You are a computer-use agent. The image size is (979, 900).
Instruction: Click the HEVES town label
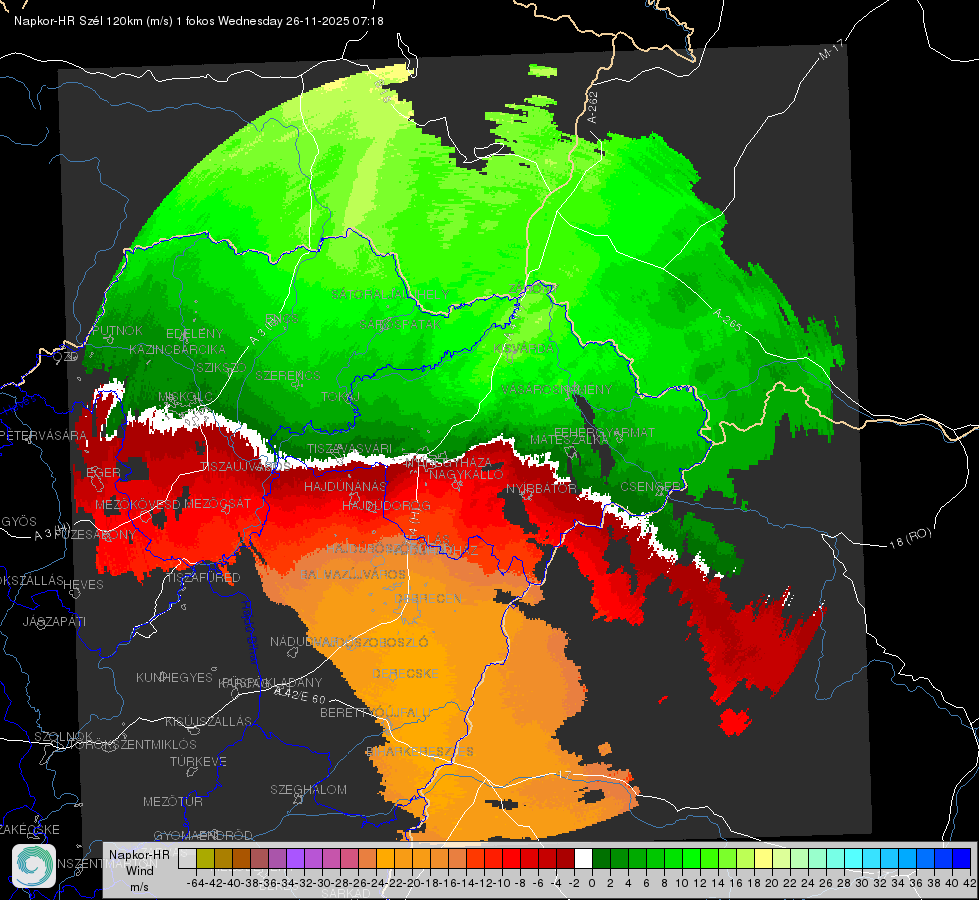84,585
